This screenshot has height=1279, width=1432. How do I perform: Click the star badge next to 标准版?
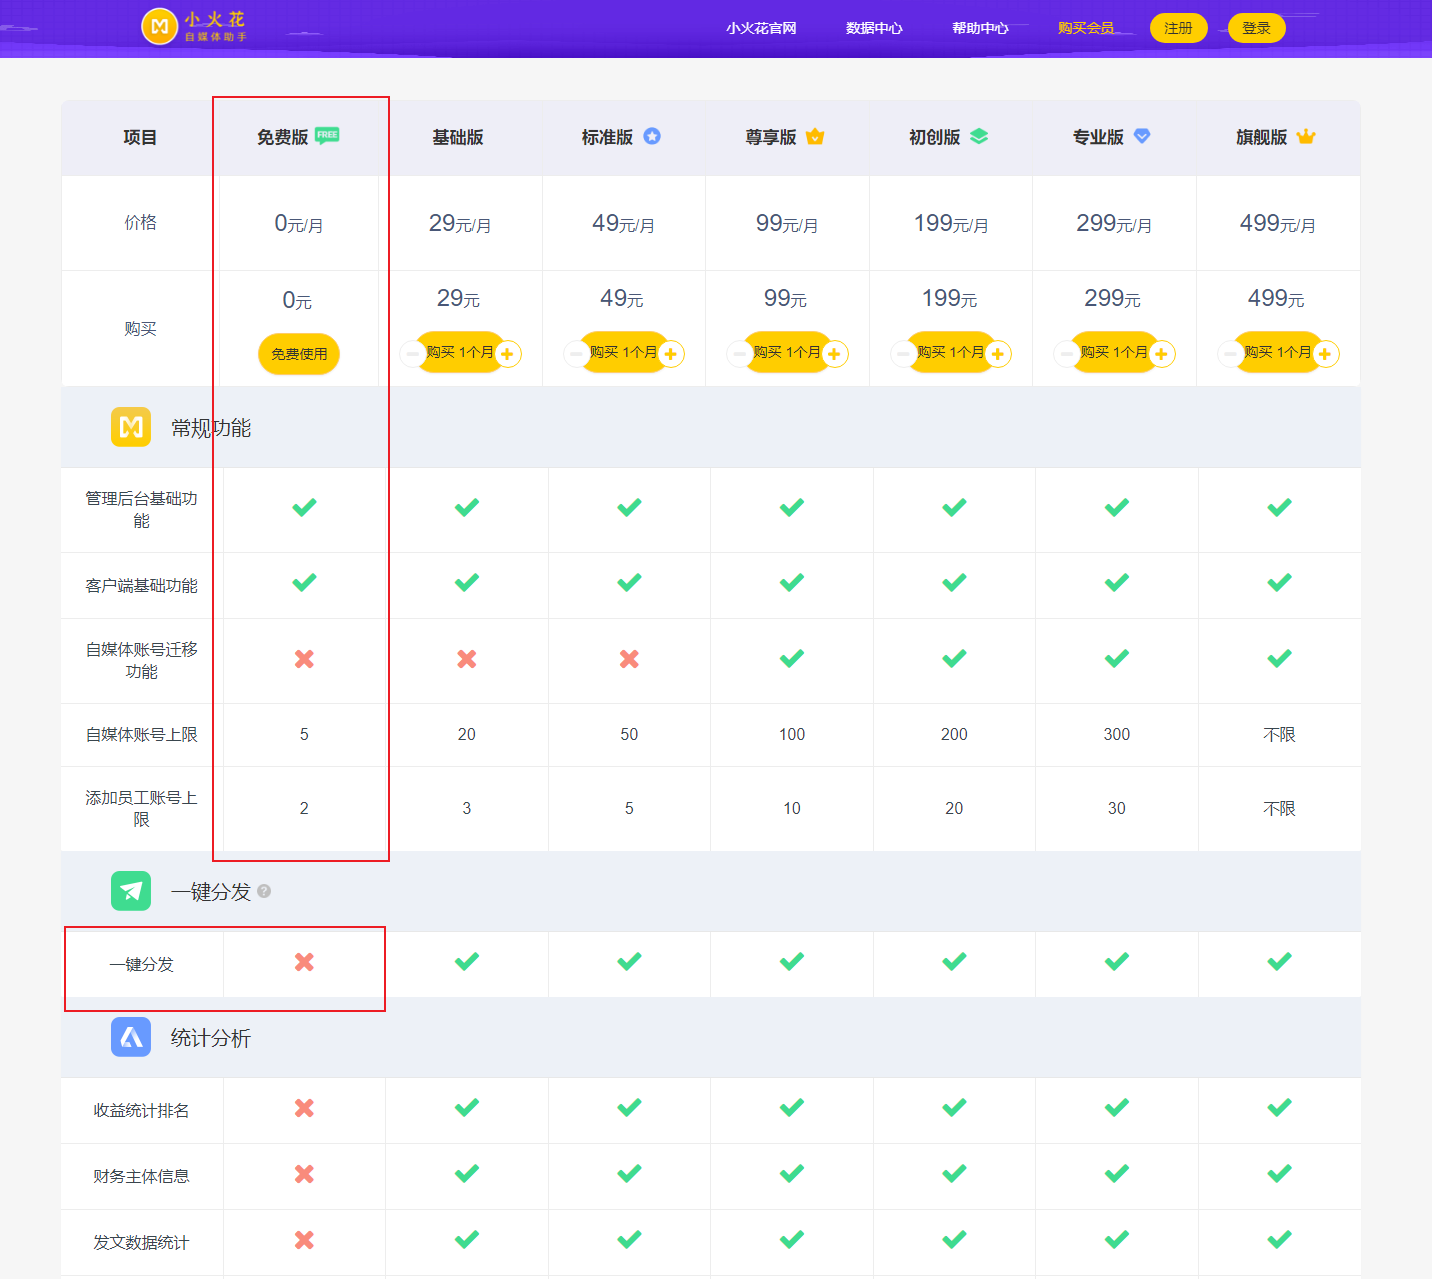tap(652, 137)
